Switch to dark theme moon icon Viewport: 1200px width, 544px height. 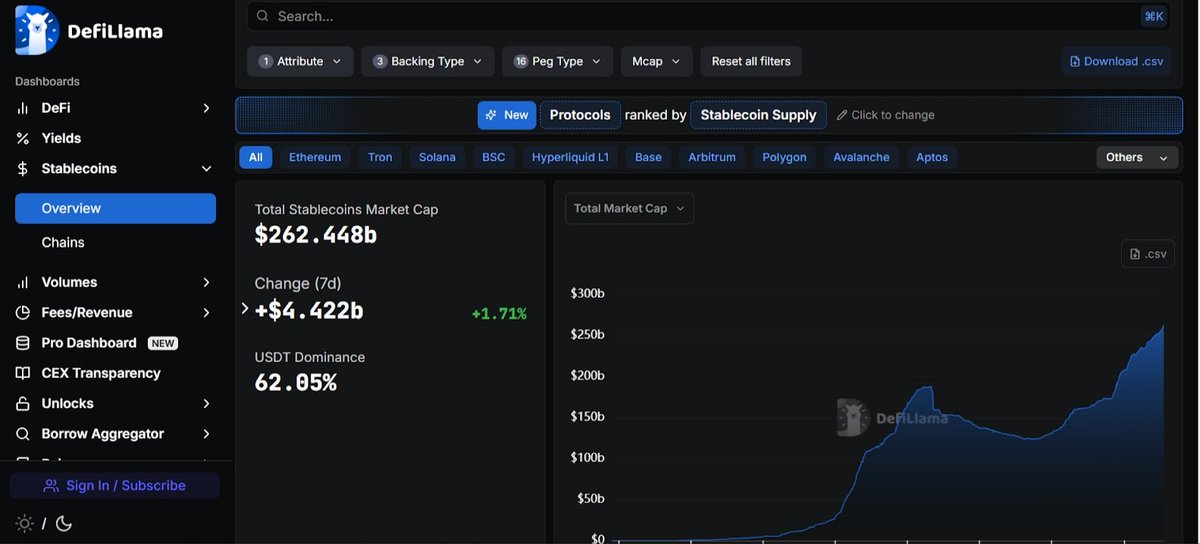[x=63, y=523]
